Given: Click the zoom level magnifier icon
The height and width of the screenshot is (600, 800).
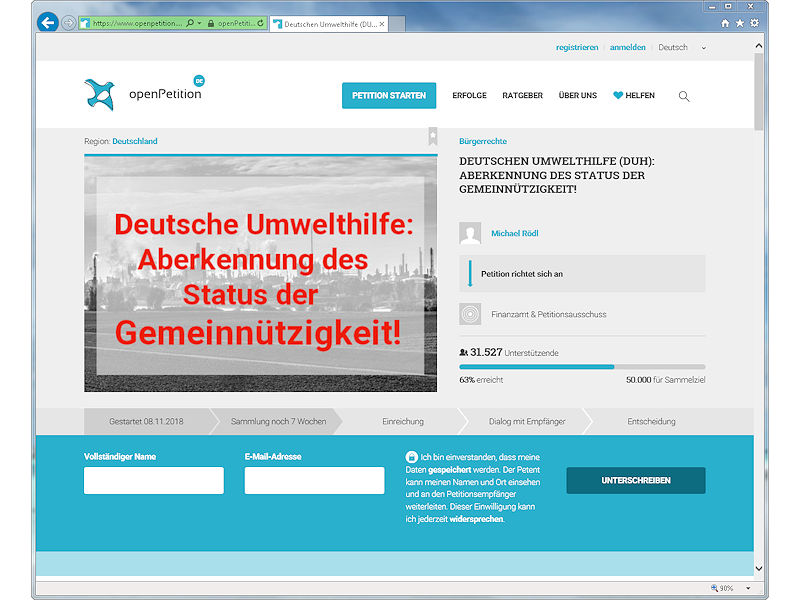Looking at the screenshot, I should tap(714, 588).
